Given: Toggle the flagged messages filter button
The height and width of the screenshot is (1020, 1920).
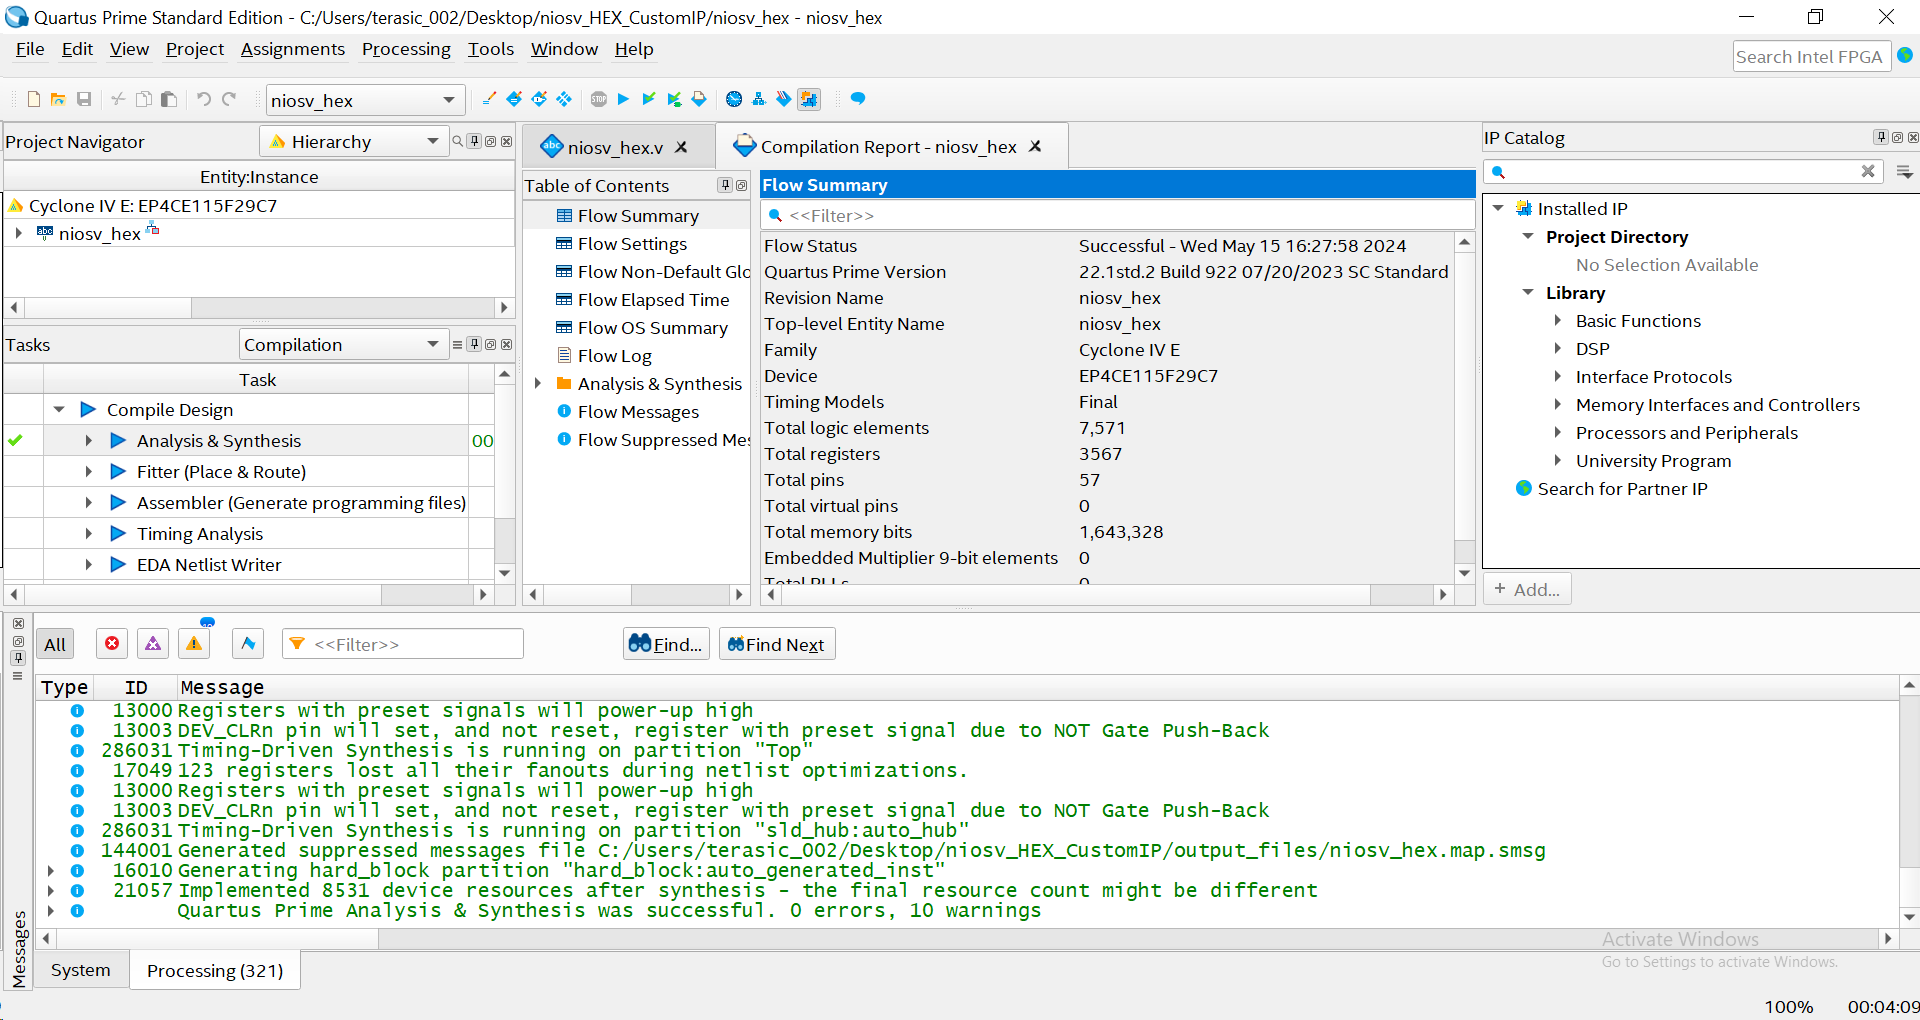Looking at the screenshot, I should pyautogui.click(x=248, y=644).
